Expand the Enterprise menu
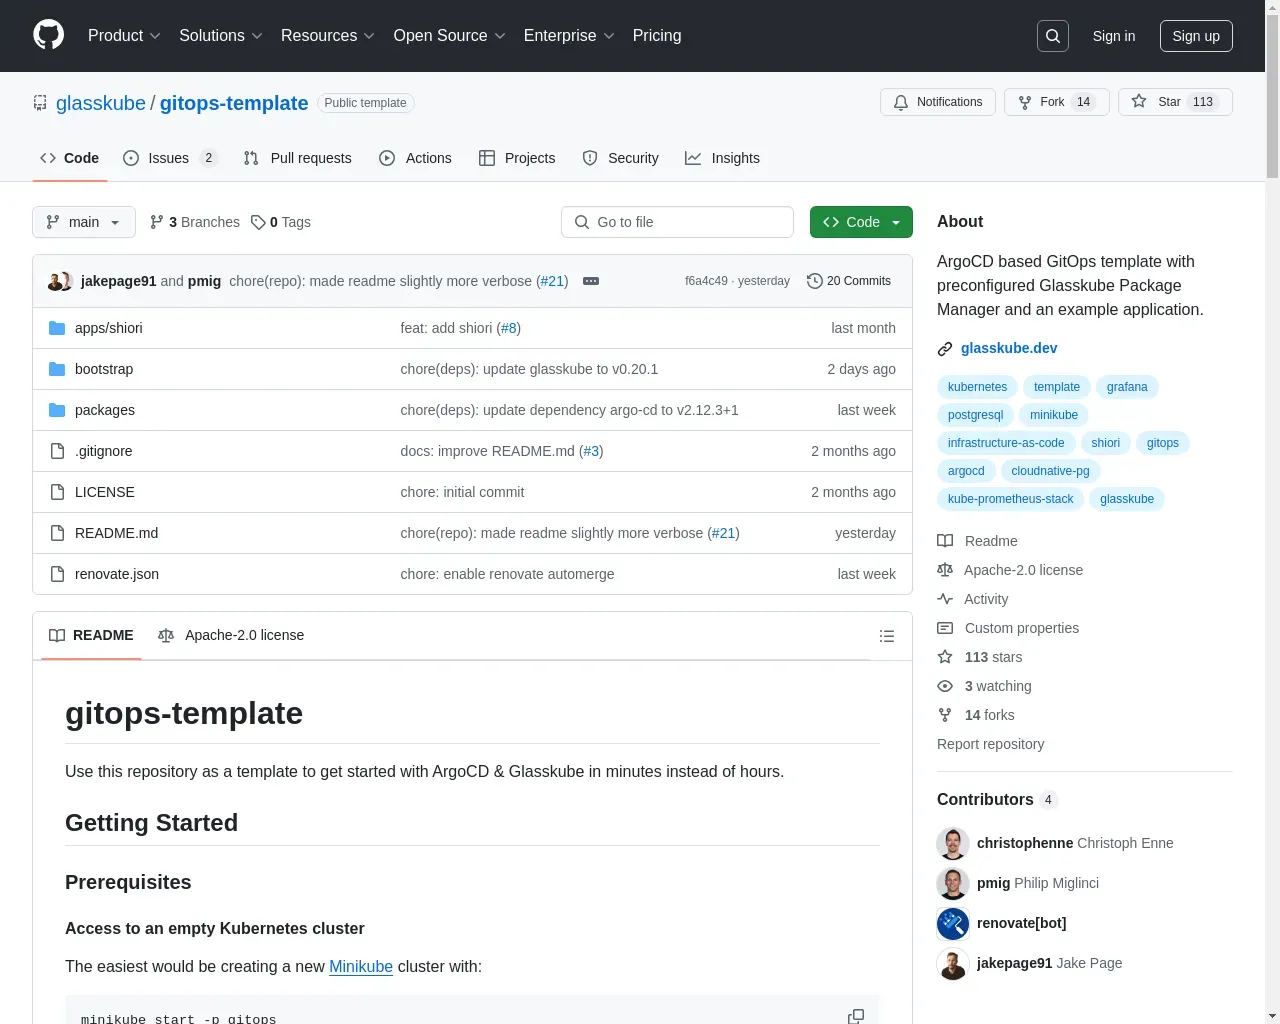1280x1024 pixels. click(x=569, y=36)
